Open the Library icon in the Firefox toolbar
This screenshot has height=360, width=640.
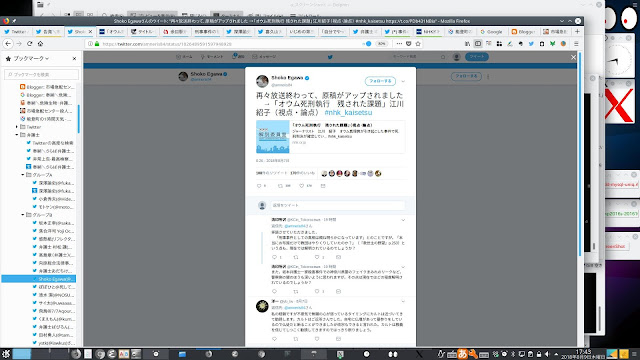(x=467, y=44)
